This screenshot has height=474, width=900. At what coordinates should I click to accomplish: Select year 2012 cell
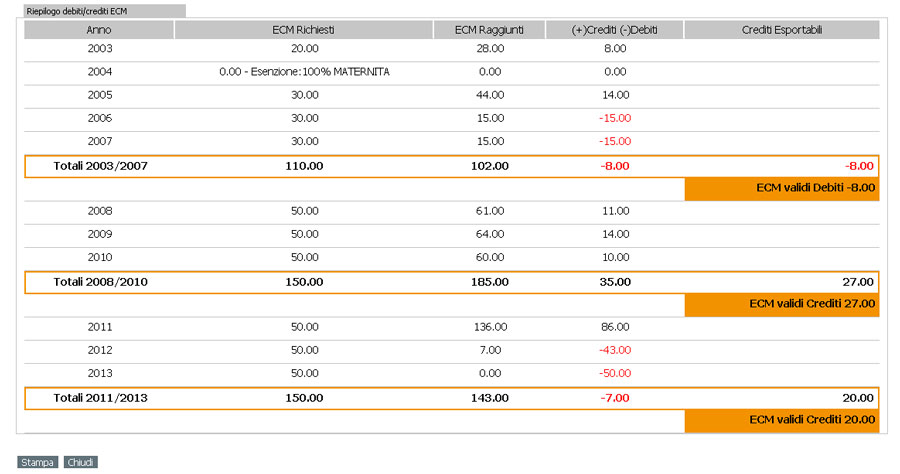[100, 350]
